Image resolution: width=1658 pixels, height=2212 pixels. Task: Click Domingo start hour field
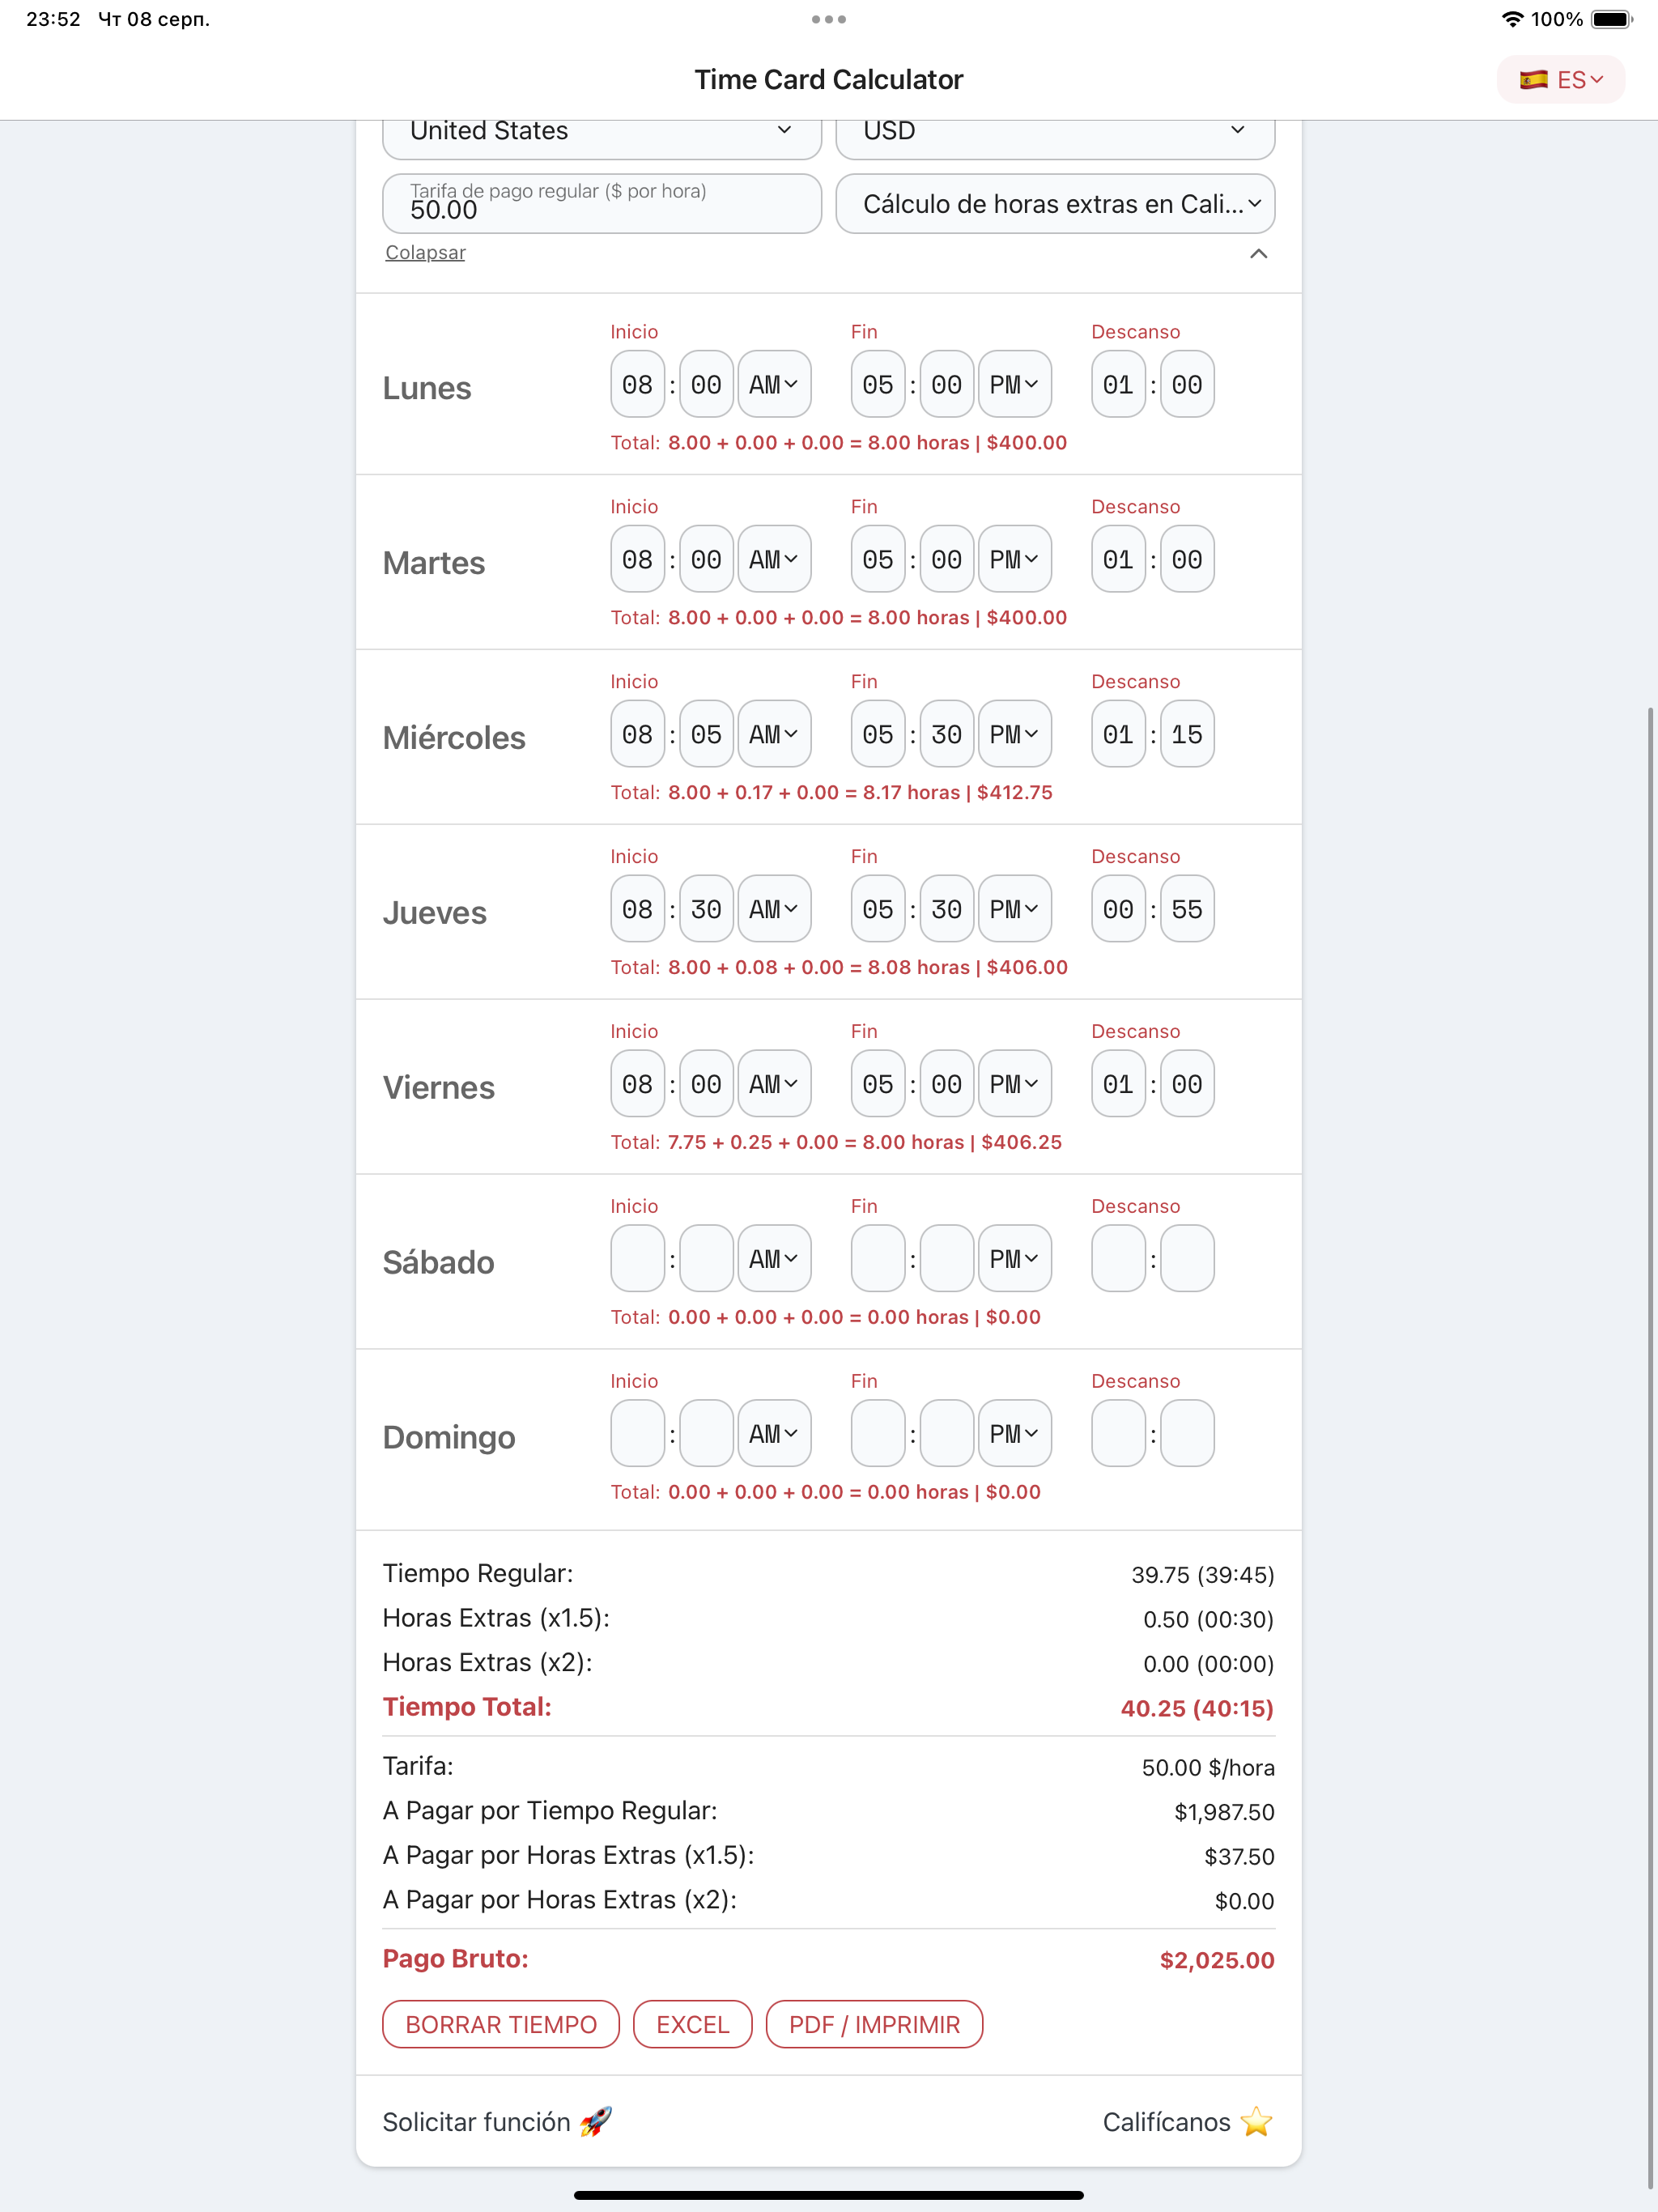pos(637,1433)
